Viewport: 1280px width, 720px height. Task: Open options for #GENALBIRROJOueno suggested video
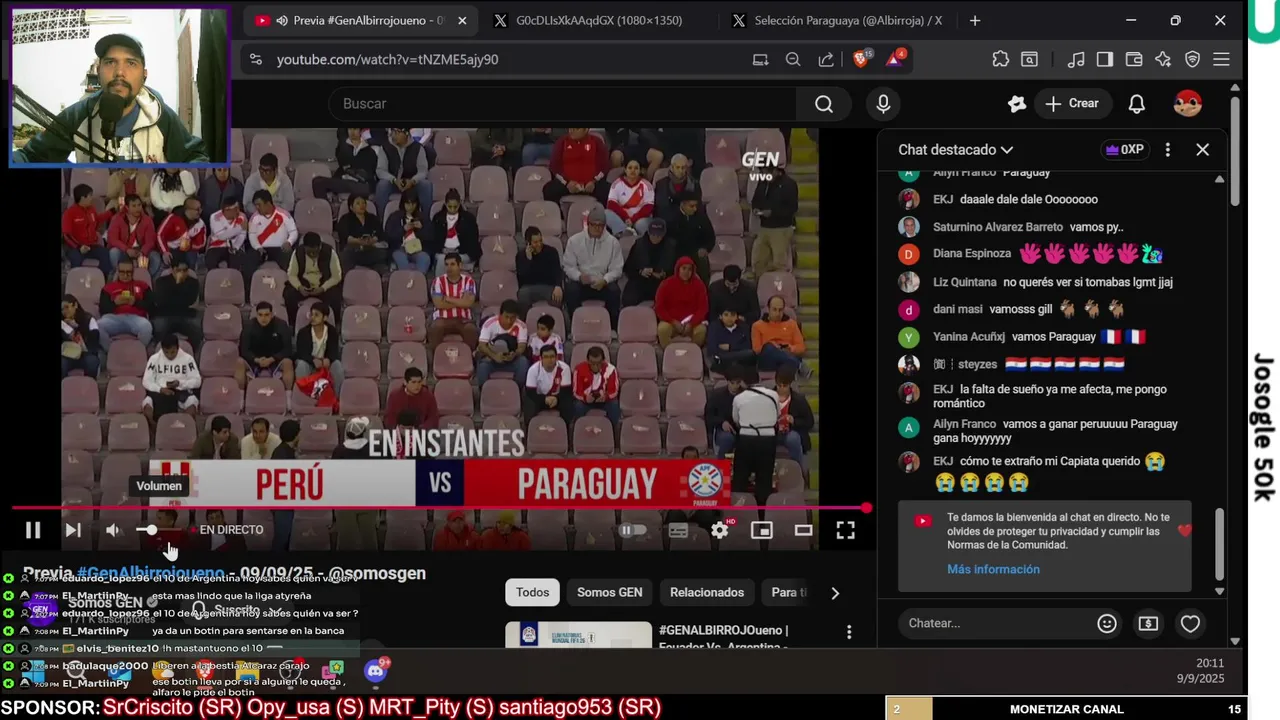point(849,632)
